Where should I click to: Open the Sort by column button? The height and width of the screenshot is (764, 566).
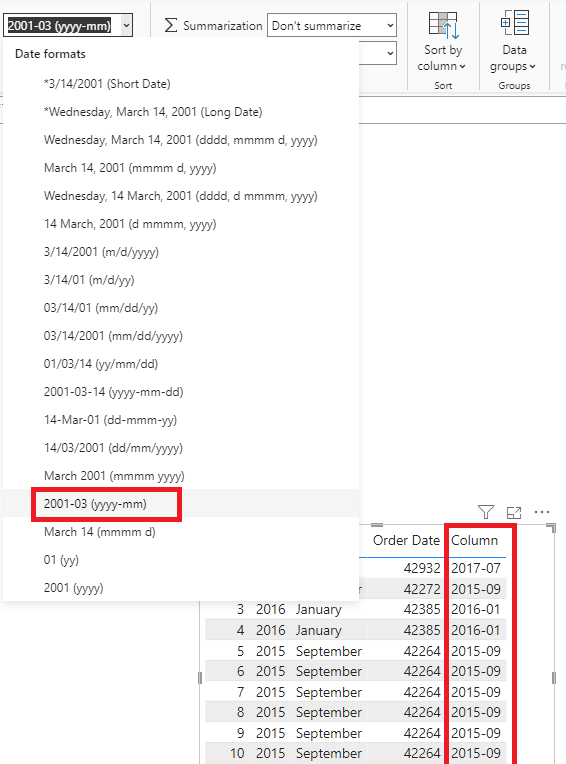coord(442,42)
